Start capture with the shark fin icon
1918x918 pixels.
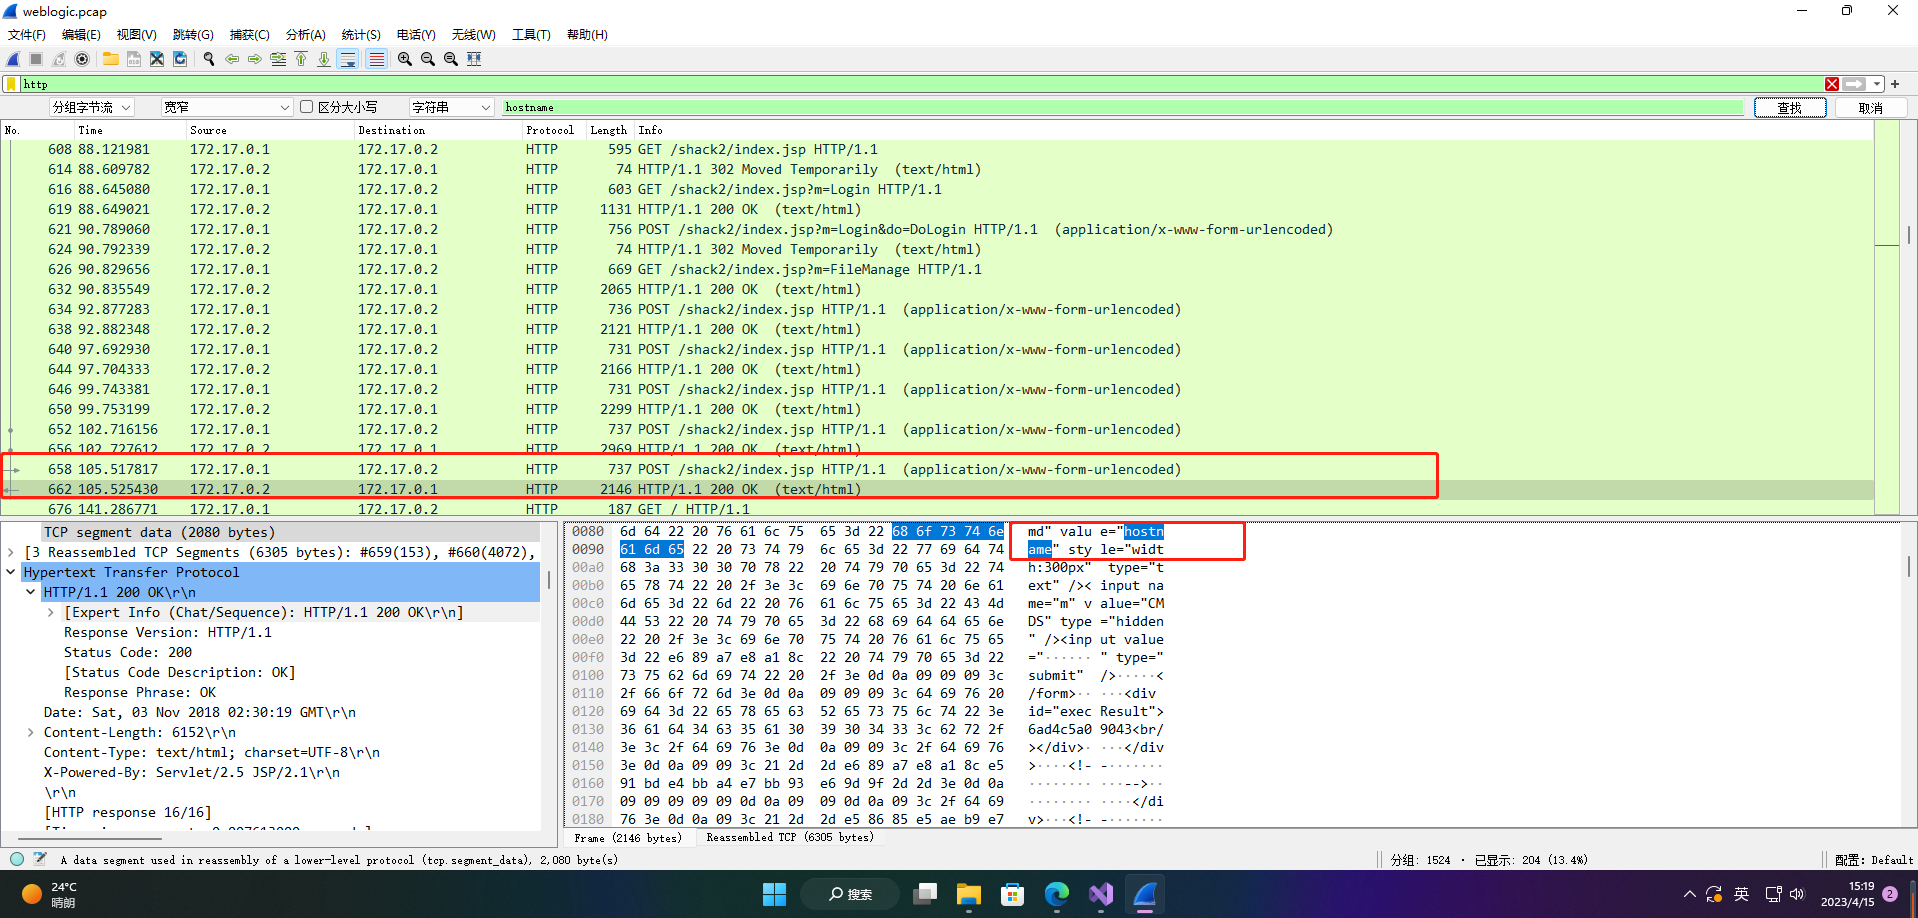[x=13, y=59]
